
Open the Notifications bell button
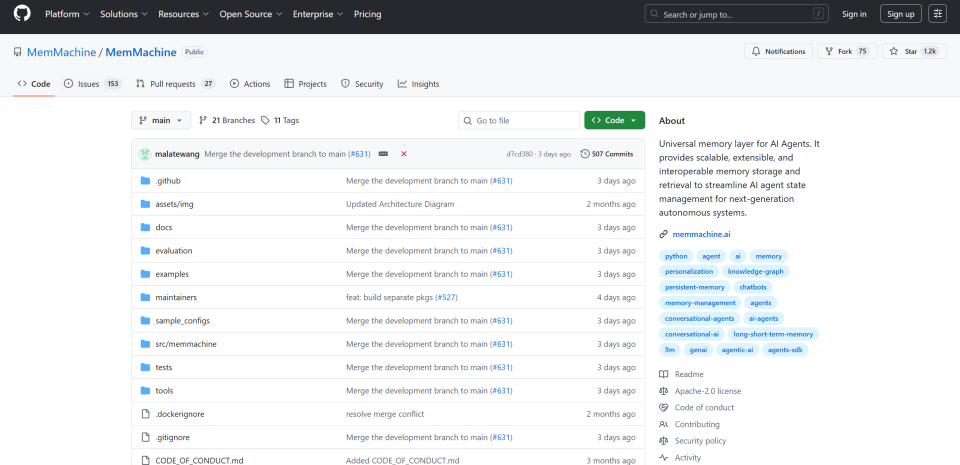point(778,51)
